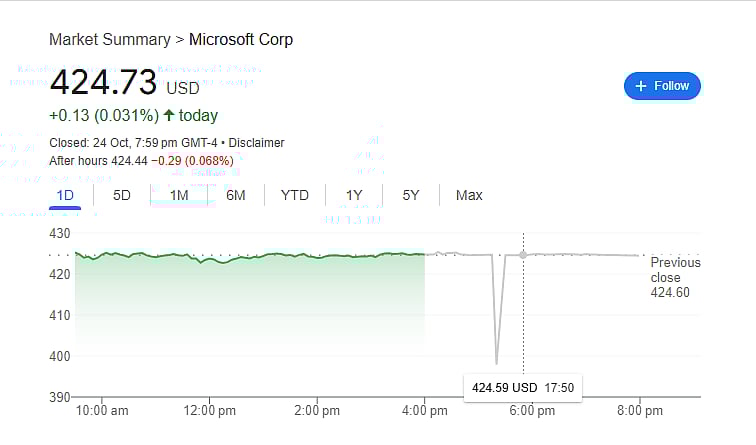This screenshot has width=756, height=445.
Task: Select the 5Y range tab
Action: [x=411, y=195]
